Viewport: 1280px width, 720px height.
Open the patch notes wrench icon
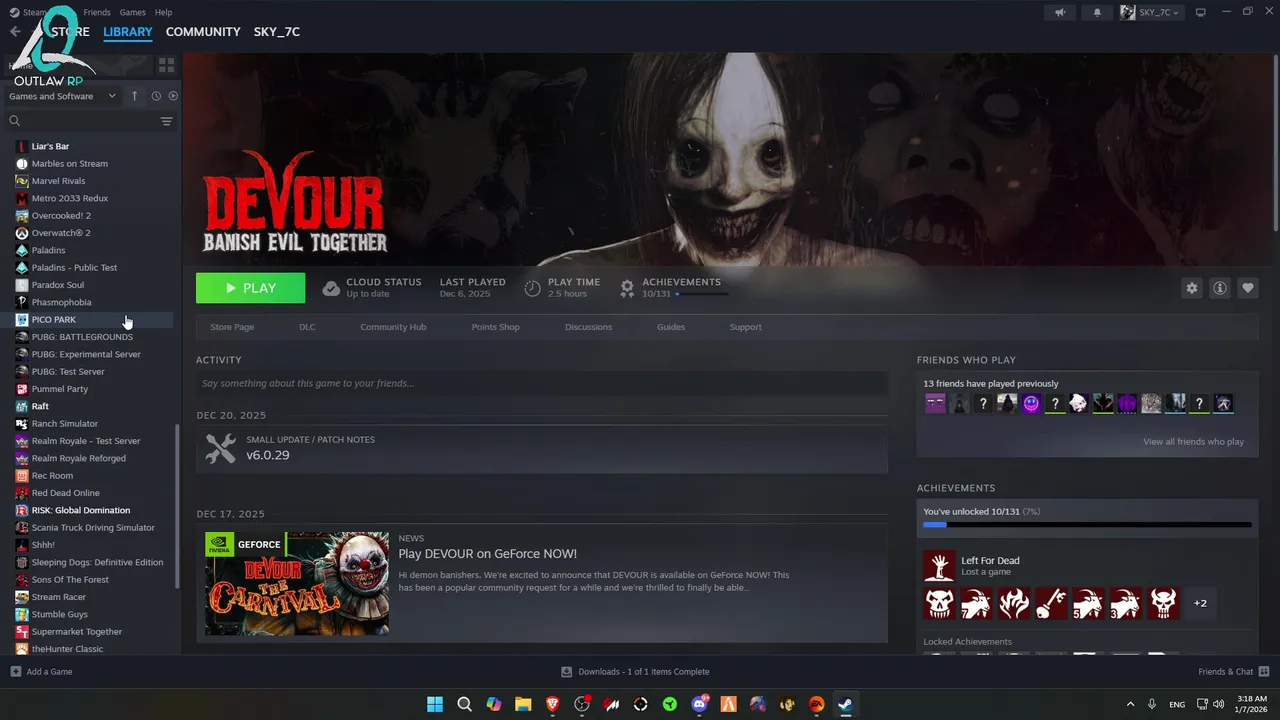coord(221,448)
